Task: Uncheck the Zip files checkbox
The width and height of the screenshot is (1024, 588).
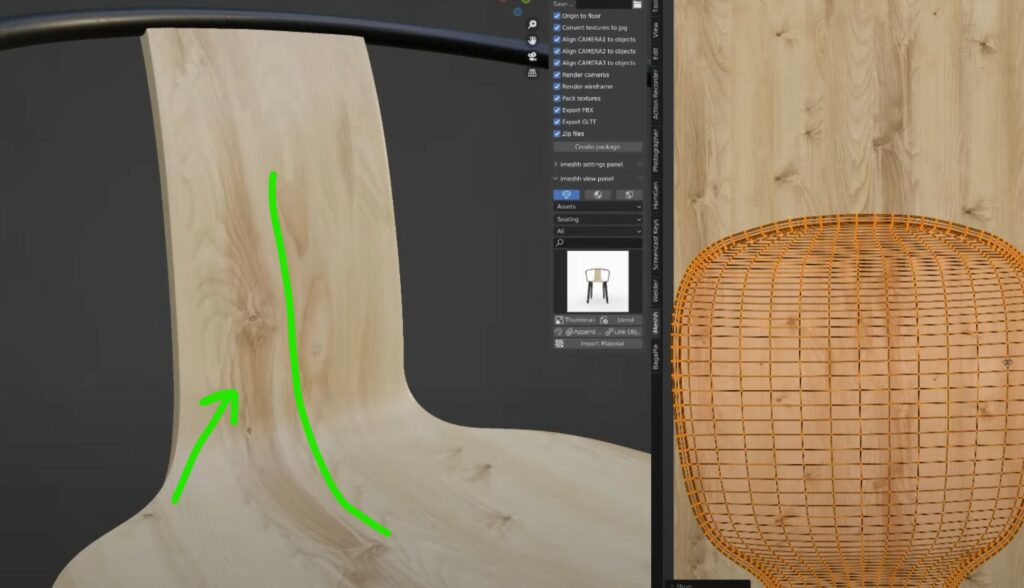Action: point(557,133)
